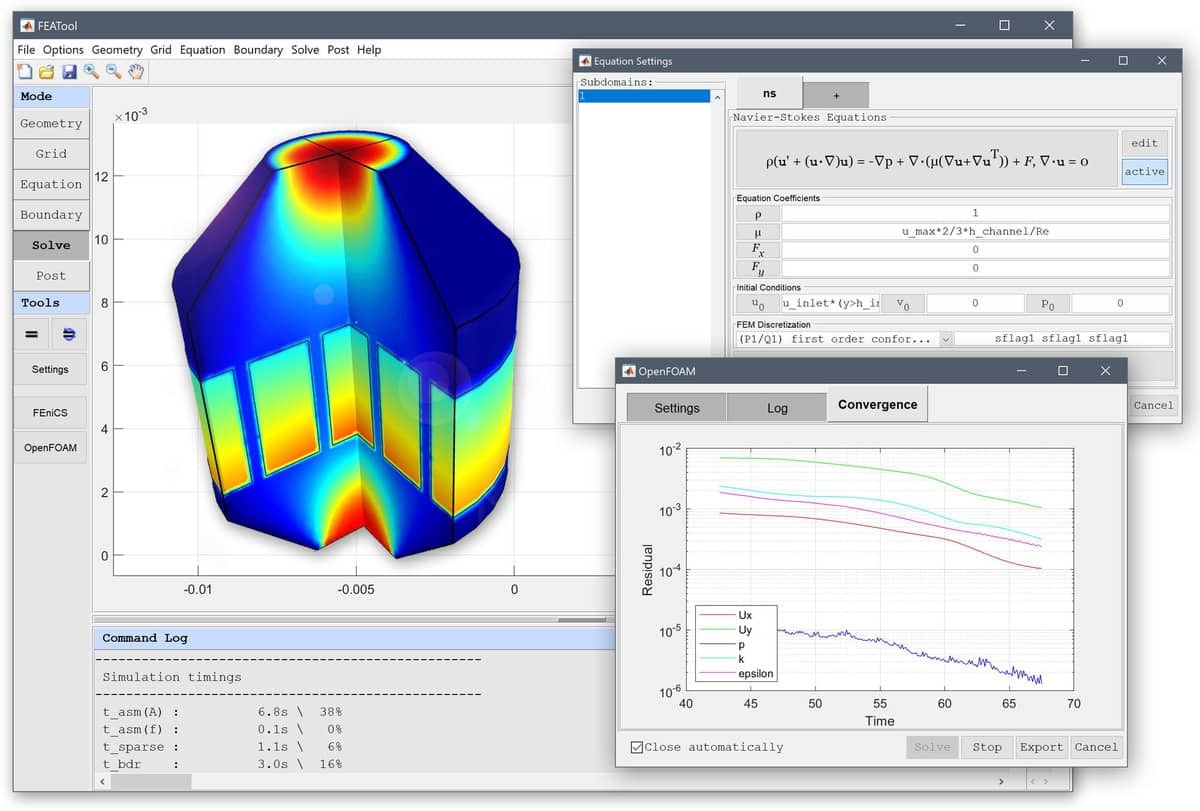Viewport: 1200px width, 811px height.
Task: Open the Boundary menu
Action: (x=259, y=49)
